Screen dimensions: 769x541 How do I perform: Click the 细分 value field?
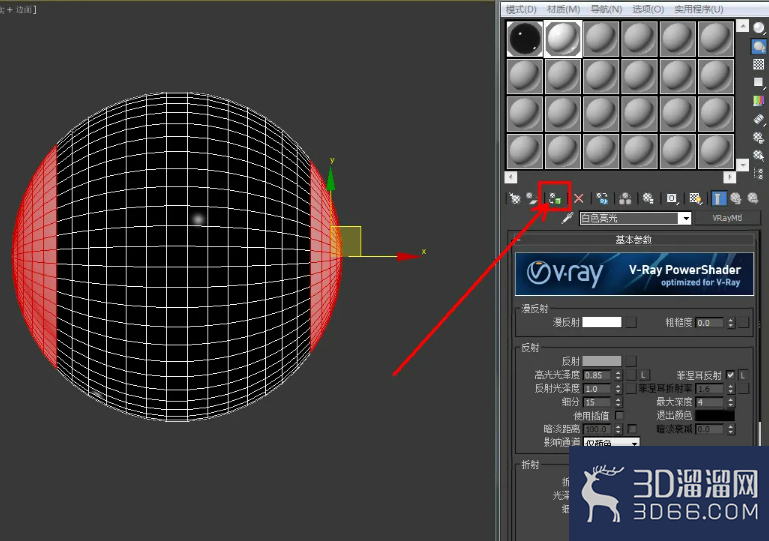point(598,402)
